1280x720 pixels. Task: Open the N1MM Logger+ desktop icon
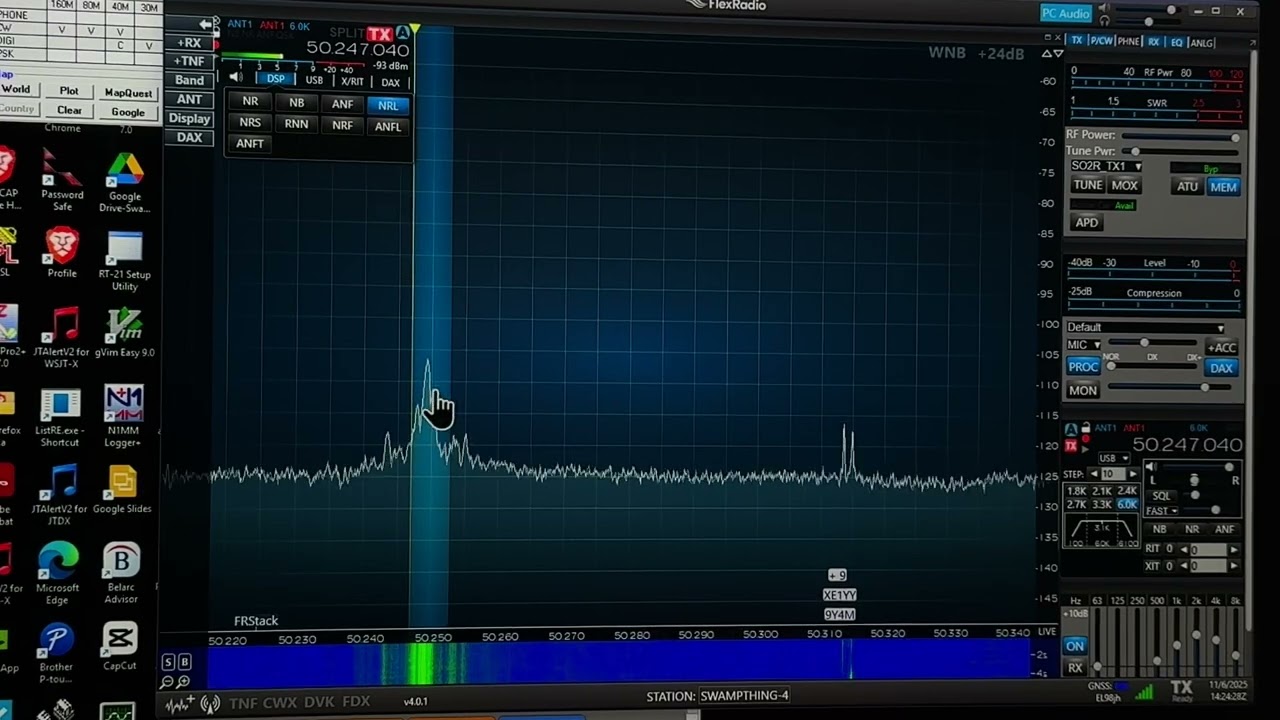coord(123,416)
